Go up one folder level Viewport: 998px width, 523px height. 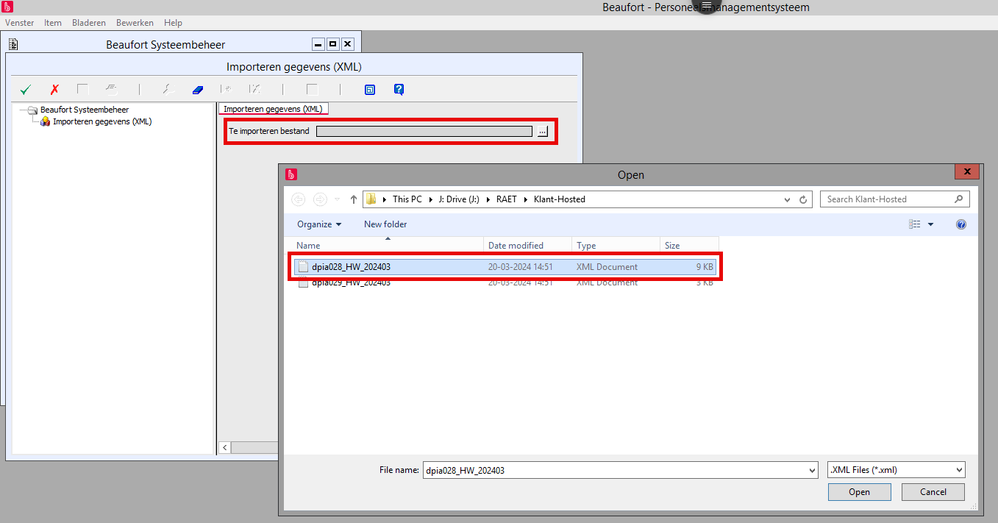354,199
